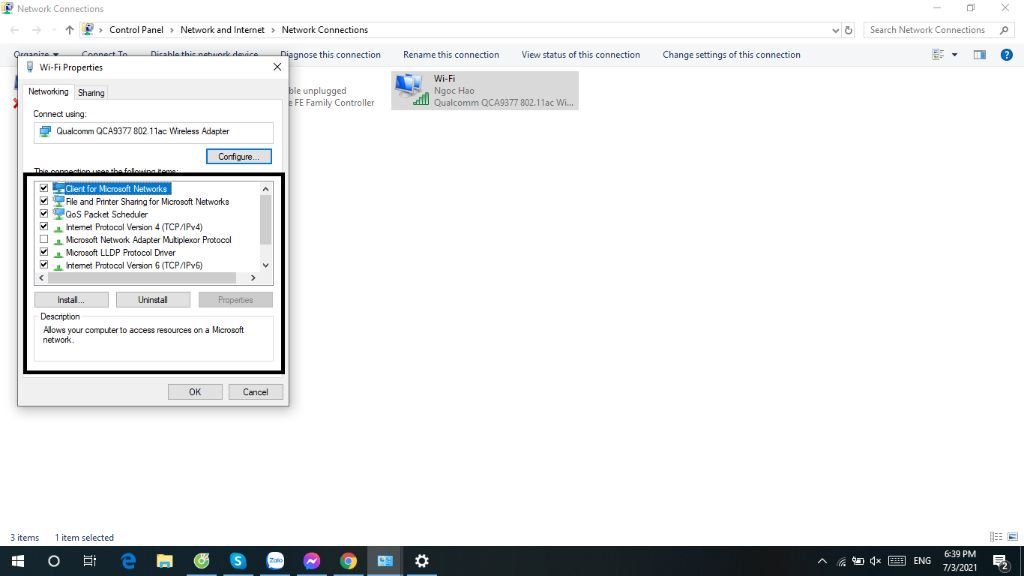Select Microsoft LLDP Protocol Driver item text

[x=120, y=253]
